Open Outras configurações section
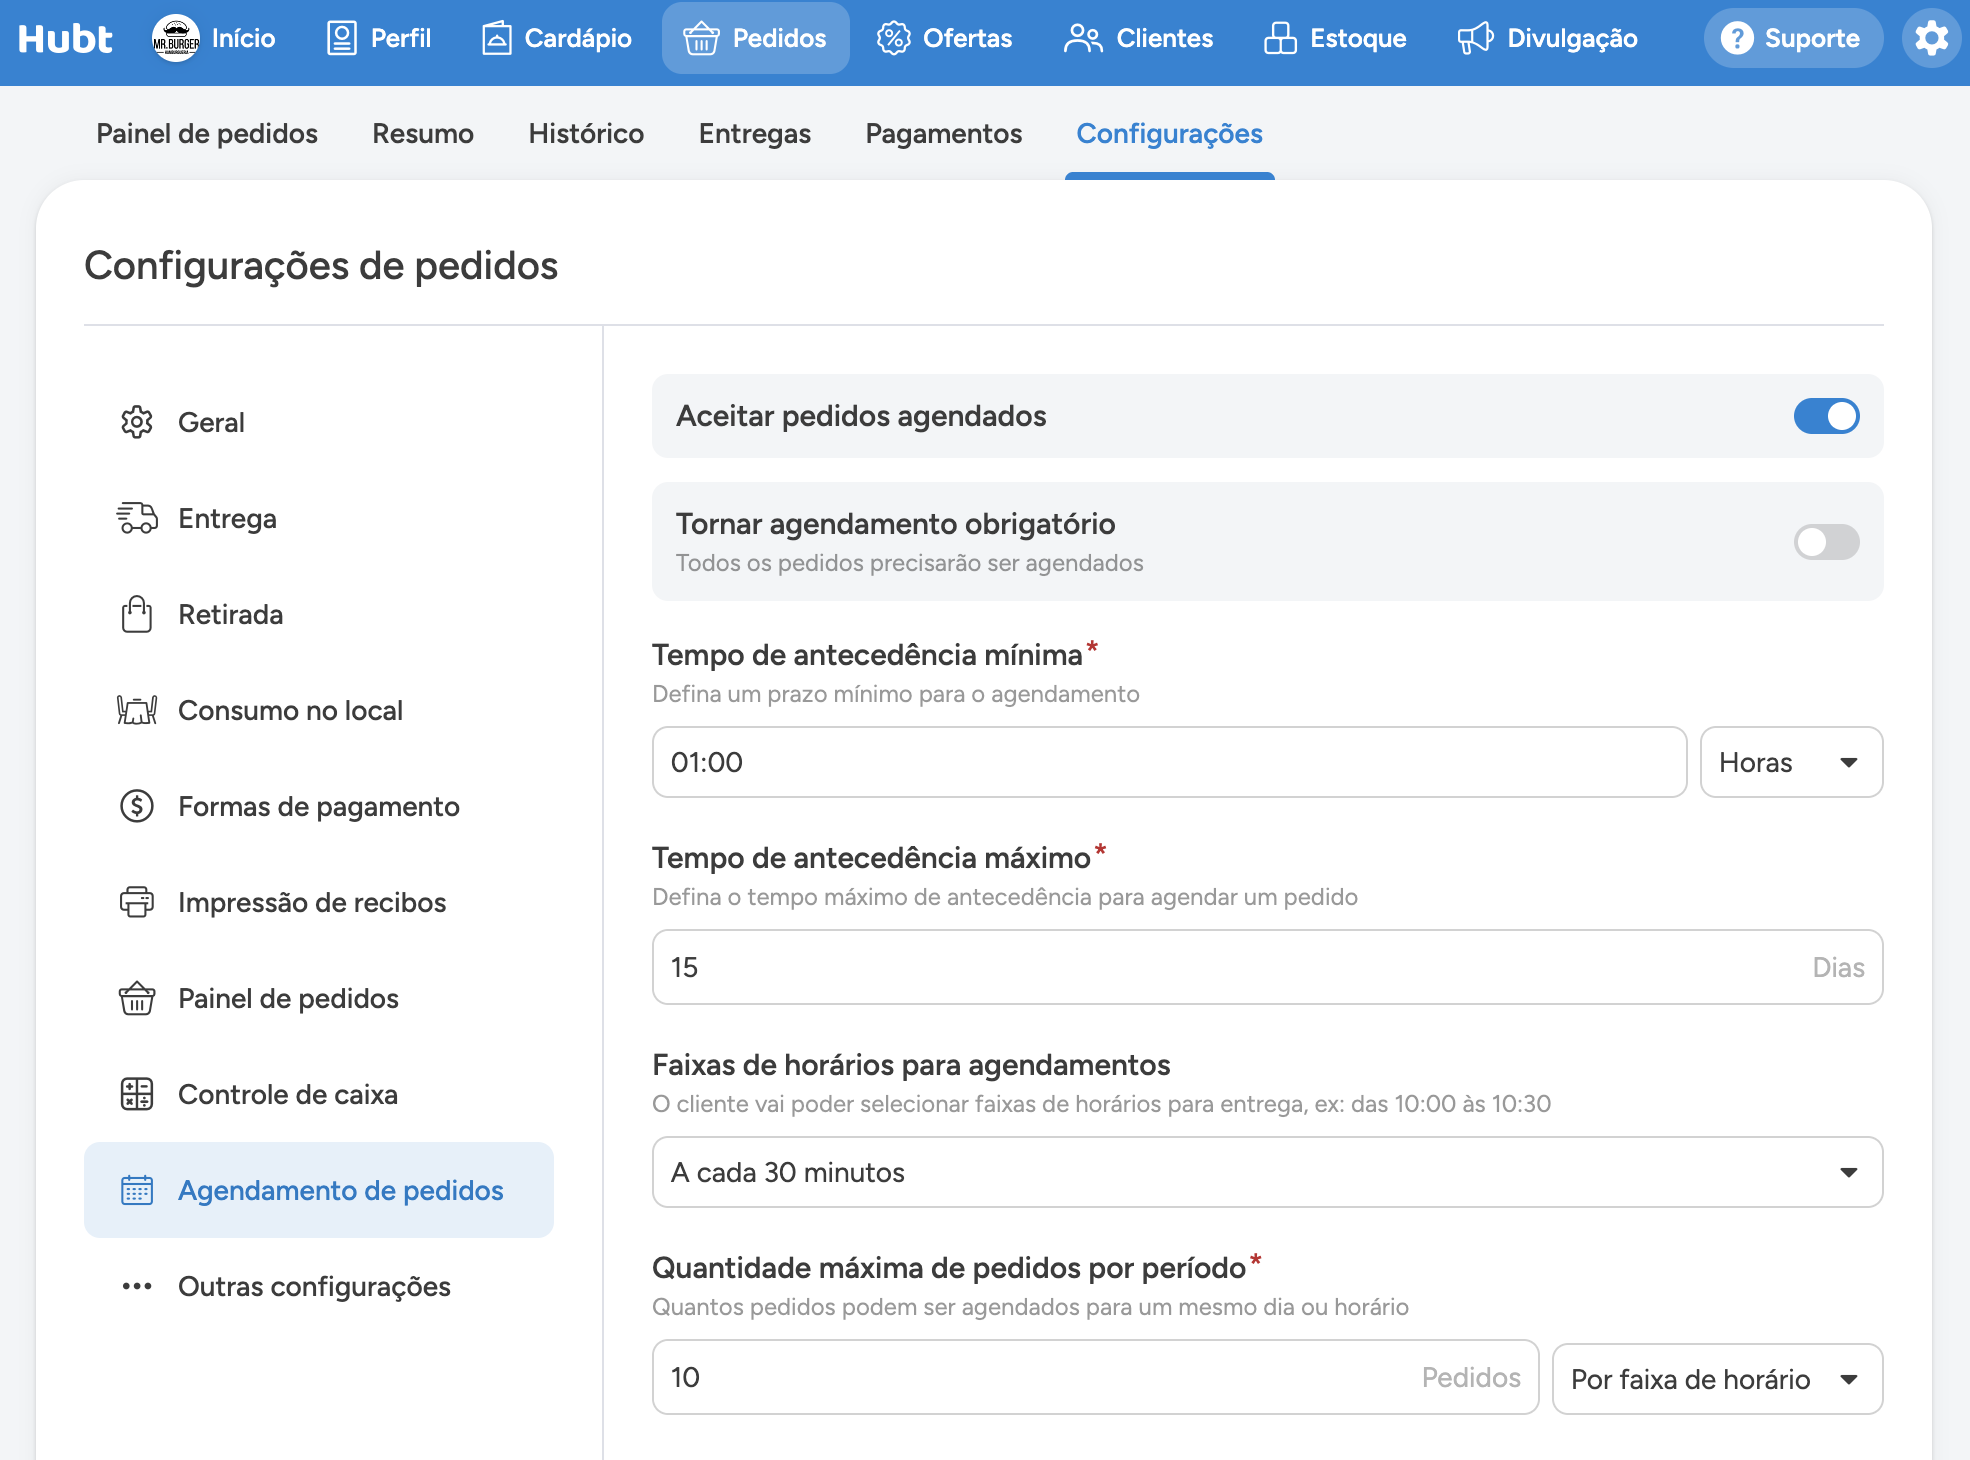1970x1460 pixels. 319,1286
